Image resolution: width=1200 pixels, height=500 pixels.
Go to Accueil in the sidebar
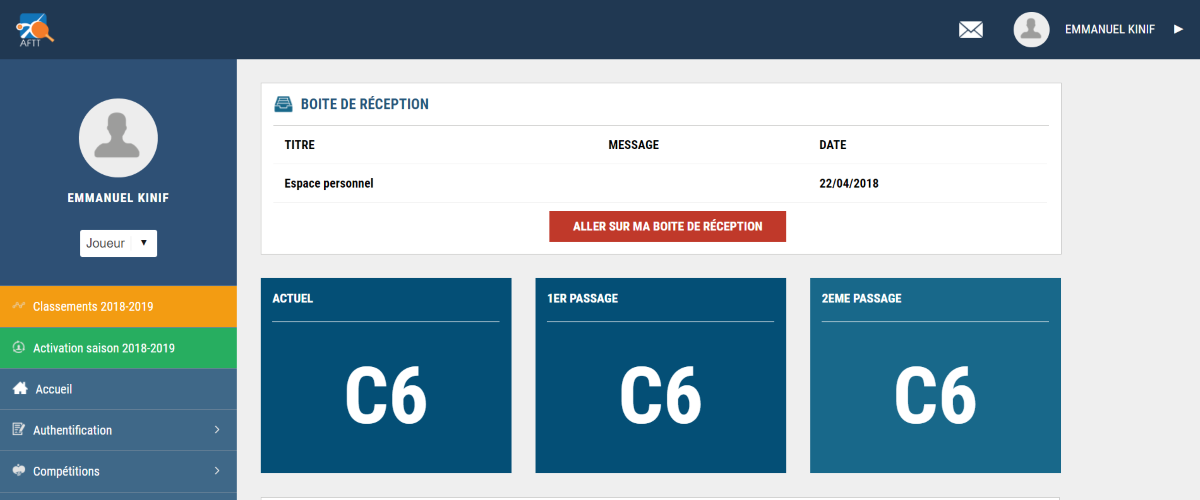point(54,389)
